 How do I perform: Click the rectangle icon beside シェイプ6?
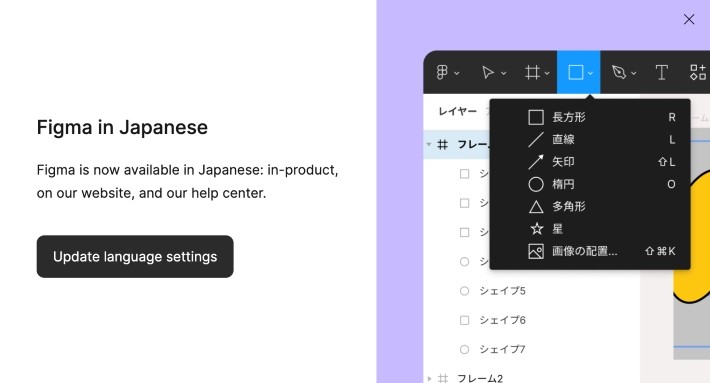464,320
